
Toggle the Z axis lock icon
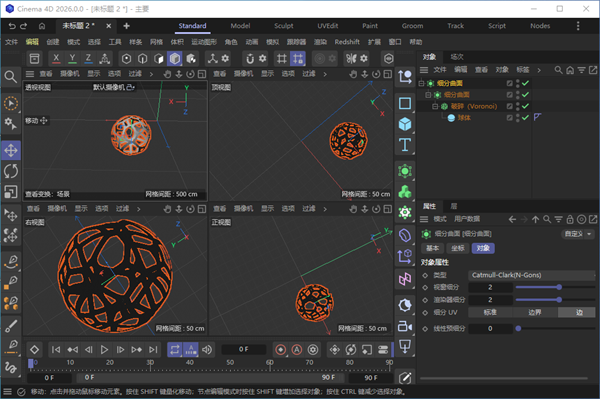tap(88, 59)
